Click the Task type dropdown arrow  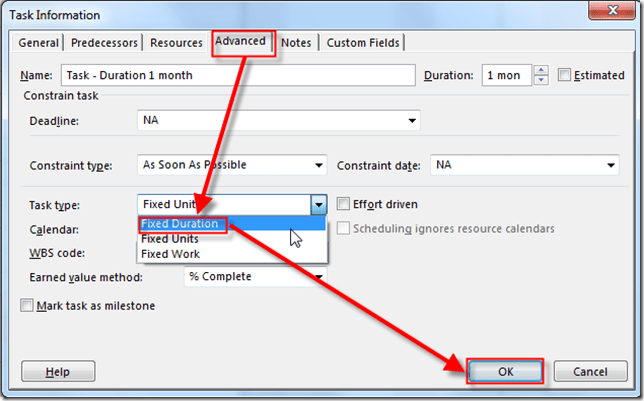(318, 204)
